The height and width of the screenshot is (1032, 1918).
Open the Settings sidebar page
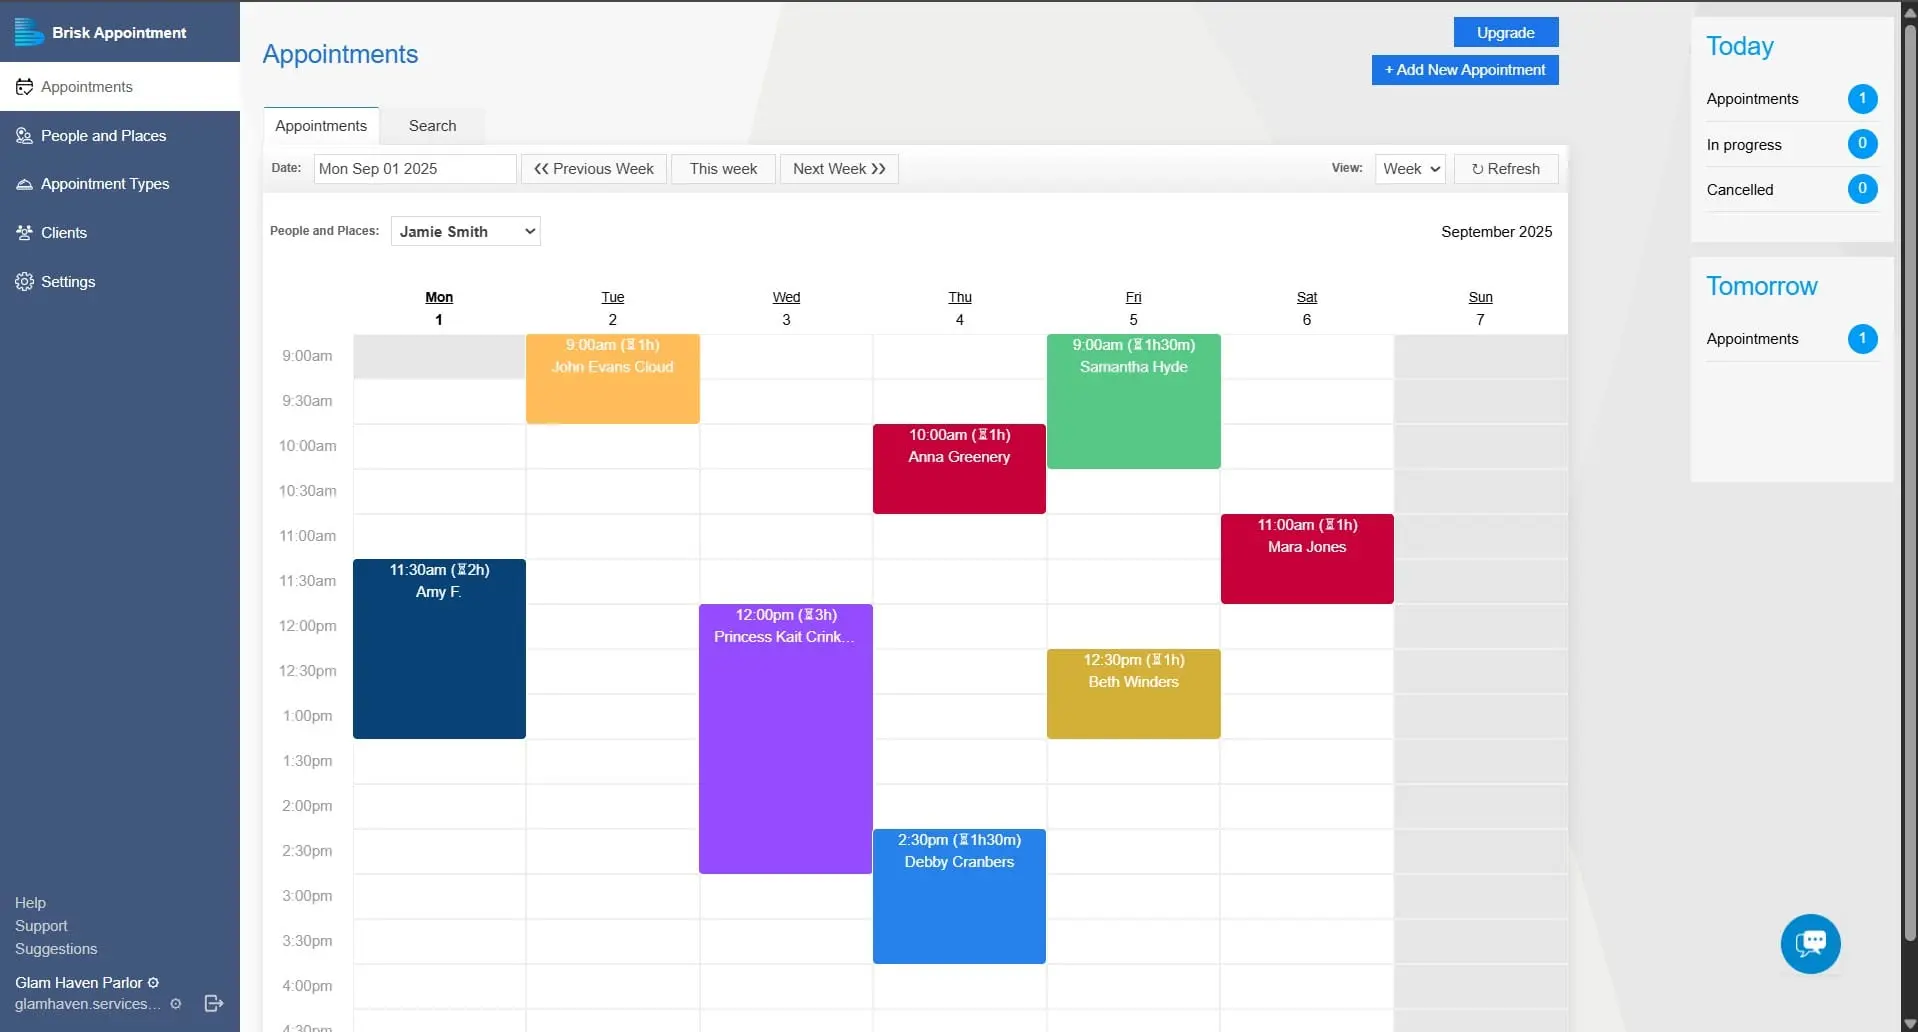pos(120,282)
